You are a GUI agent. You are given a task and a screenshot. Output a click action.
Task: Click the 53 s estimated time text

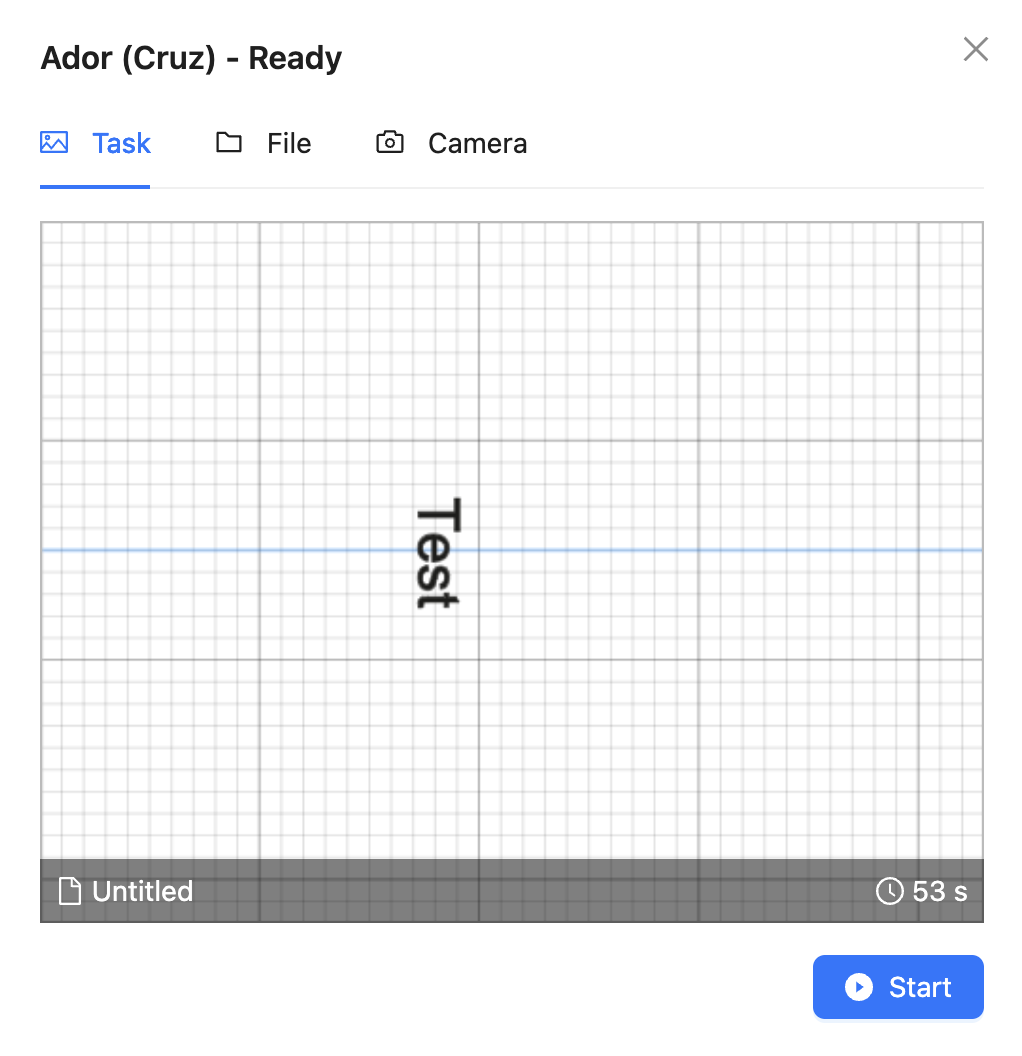[x=940, y=891]
